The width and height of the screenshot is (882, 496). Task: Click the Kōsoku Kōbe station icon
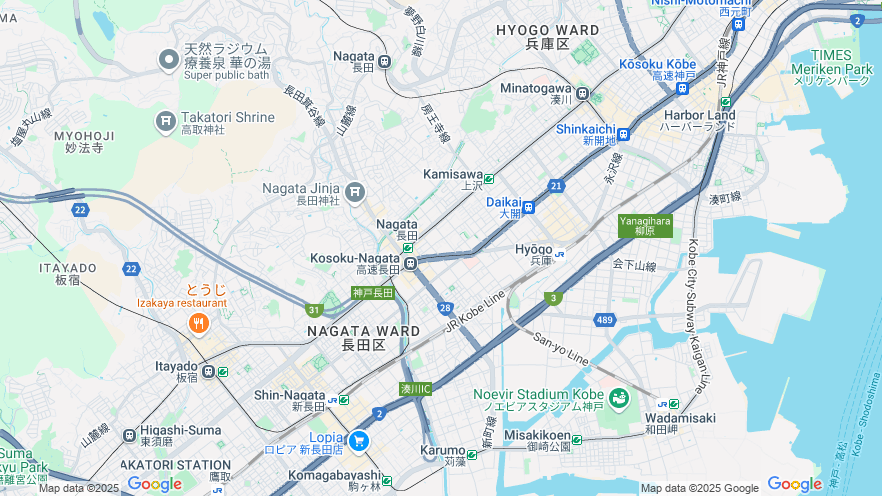pos(683,88)
